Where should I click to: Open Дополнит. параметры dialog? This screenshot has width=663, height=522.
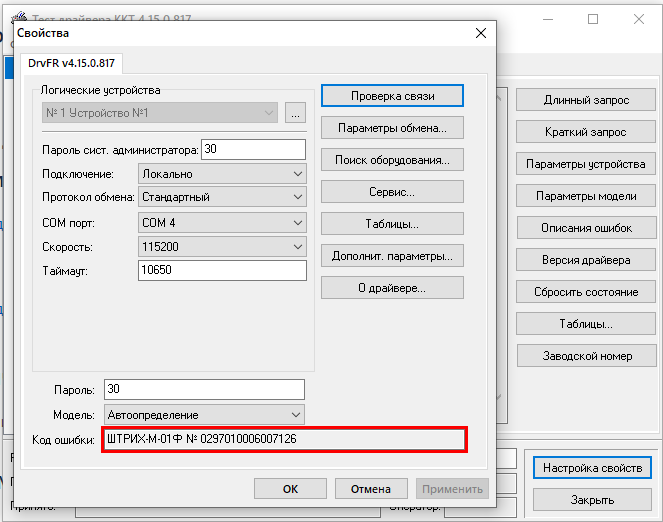[392, 256]
